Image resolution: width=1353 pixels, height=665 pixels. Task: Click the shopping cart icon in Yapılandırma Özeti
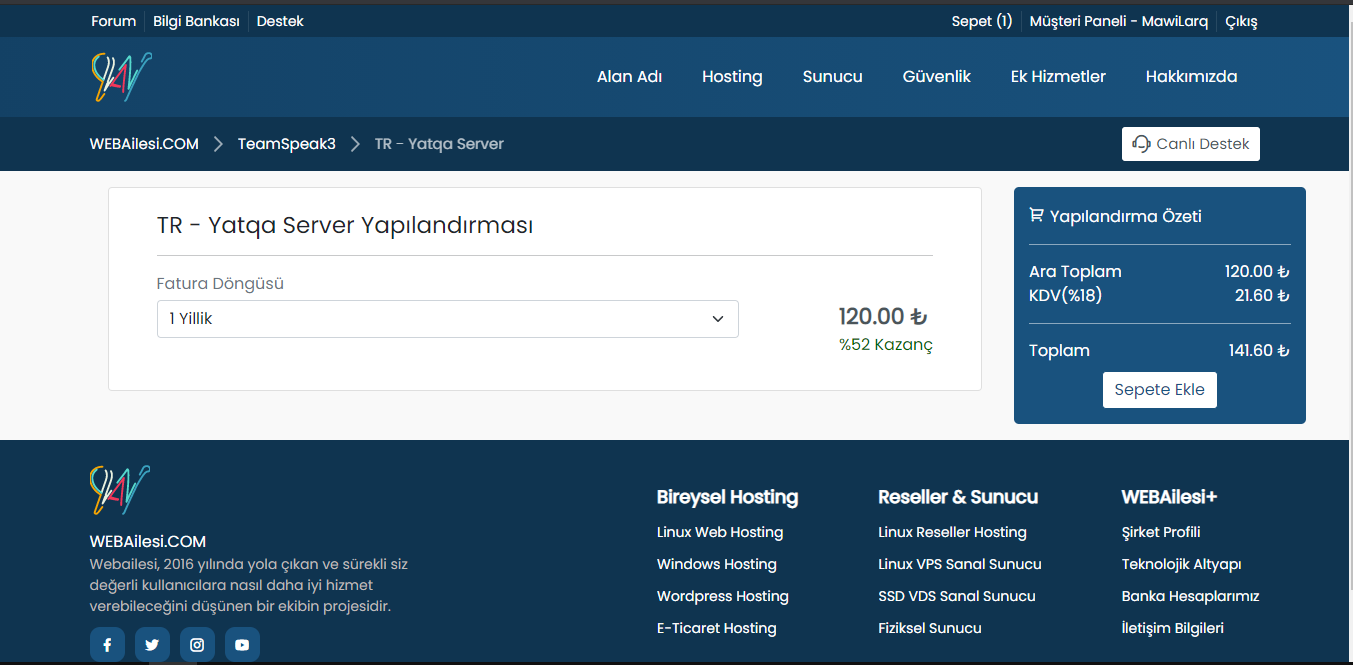pyautogui.click(x=1036, y=215)
